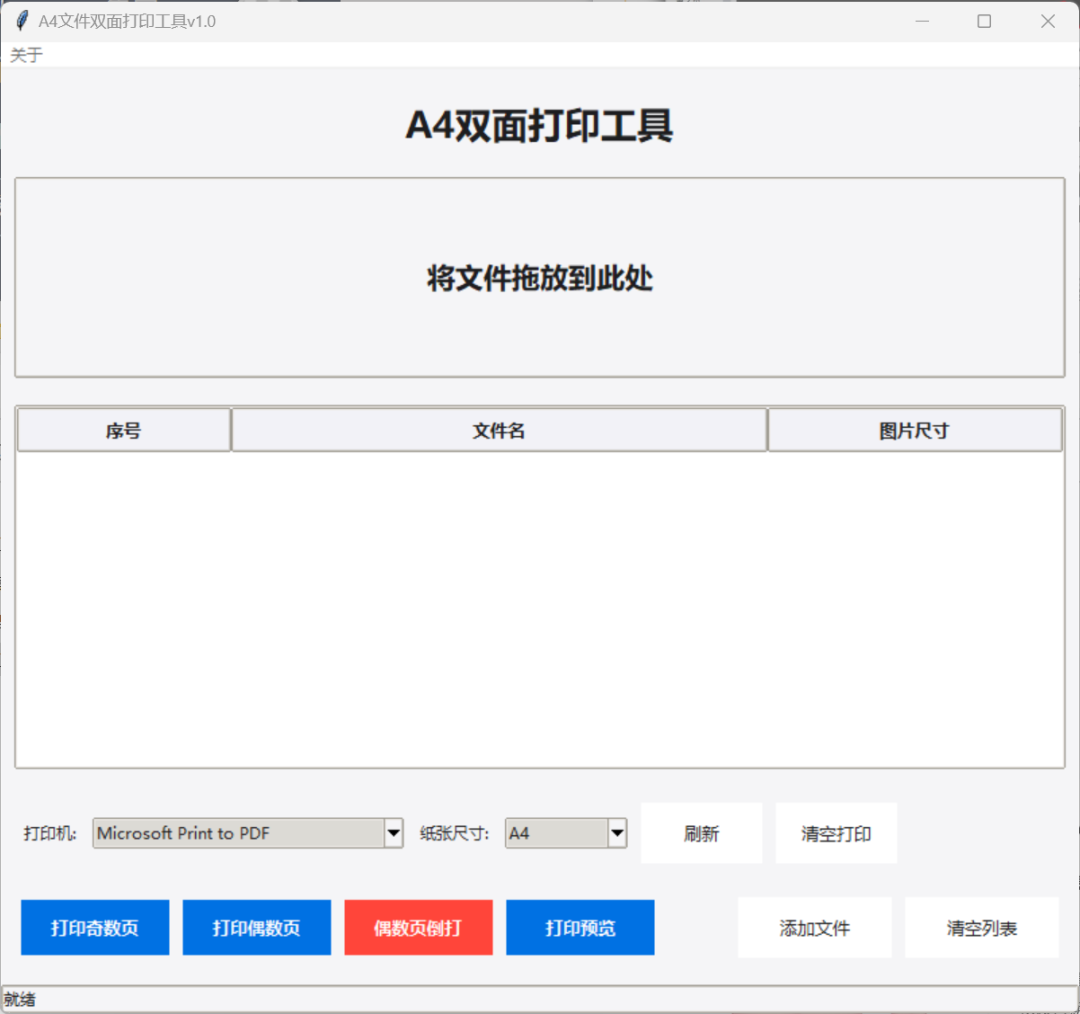Open print preview with 打印预览

(580, 927)
